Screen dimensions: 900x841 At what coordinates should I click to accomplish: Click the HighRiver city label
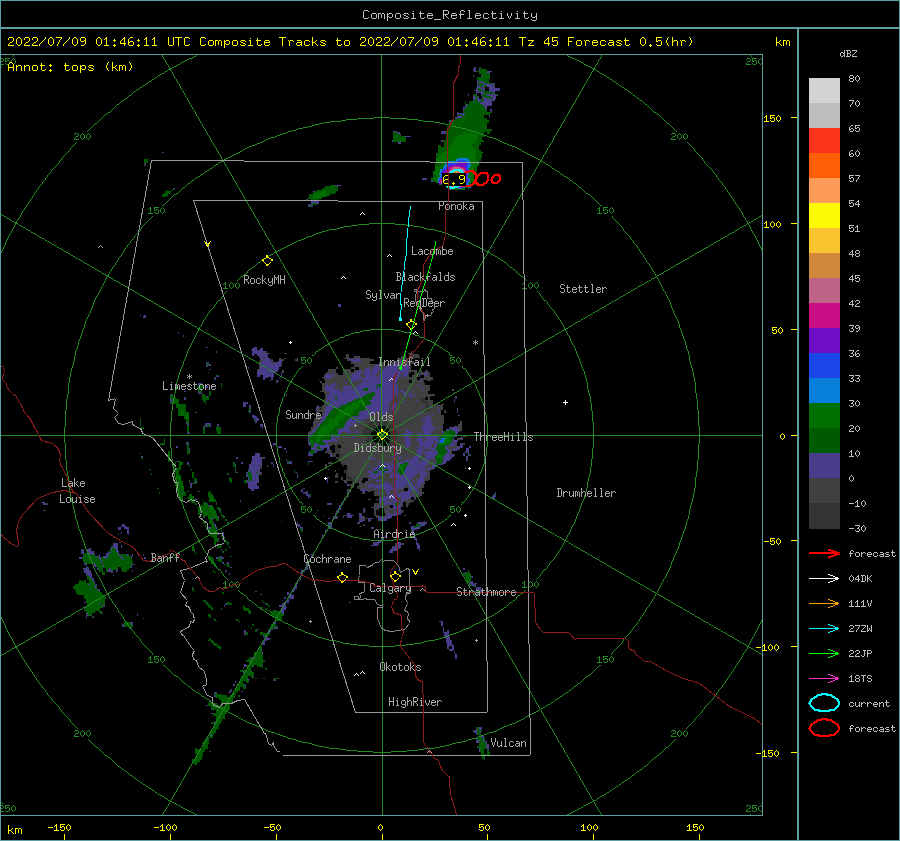point(415,702)
